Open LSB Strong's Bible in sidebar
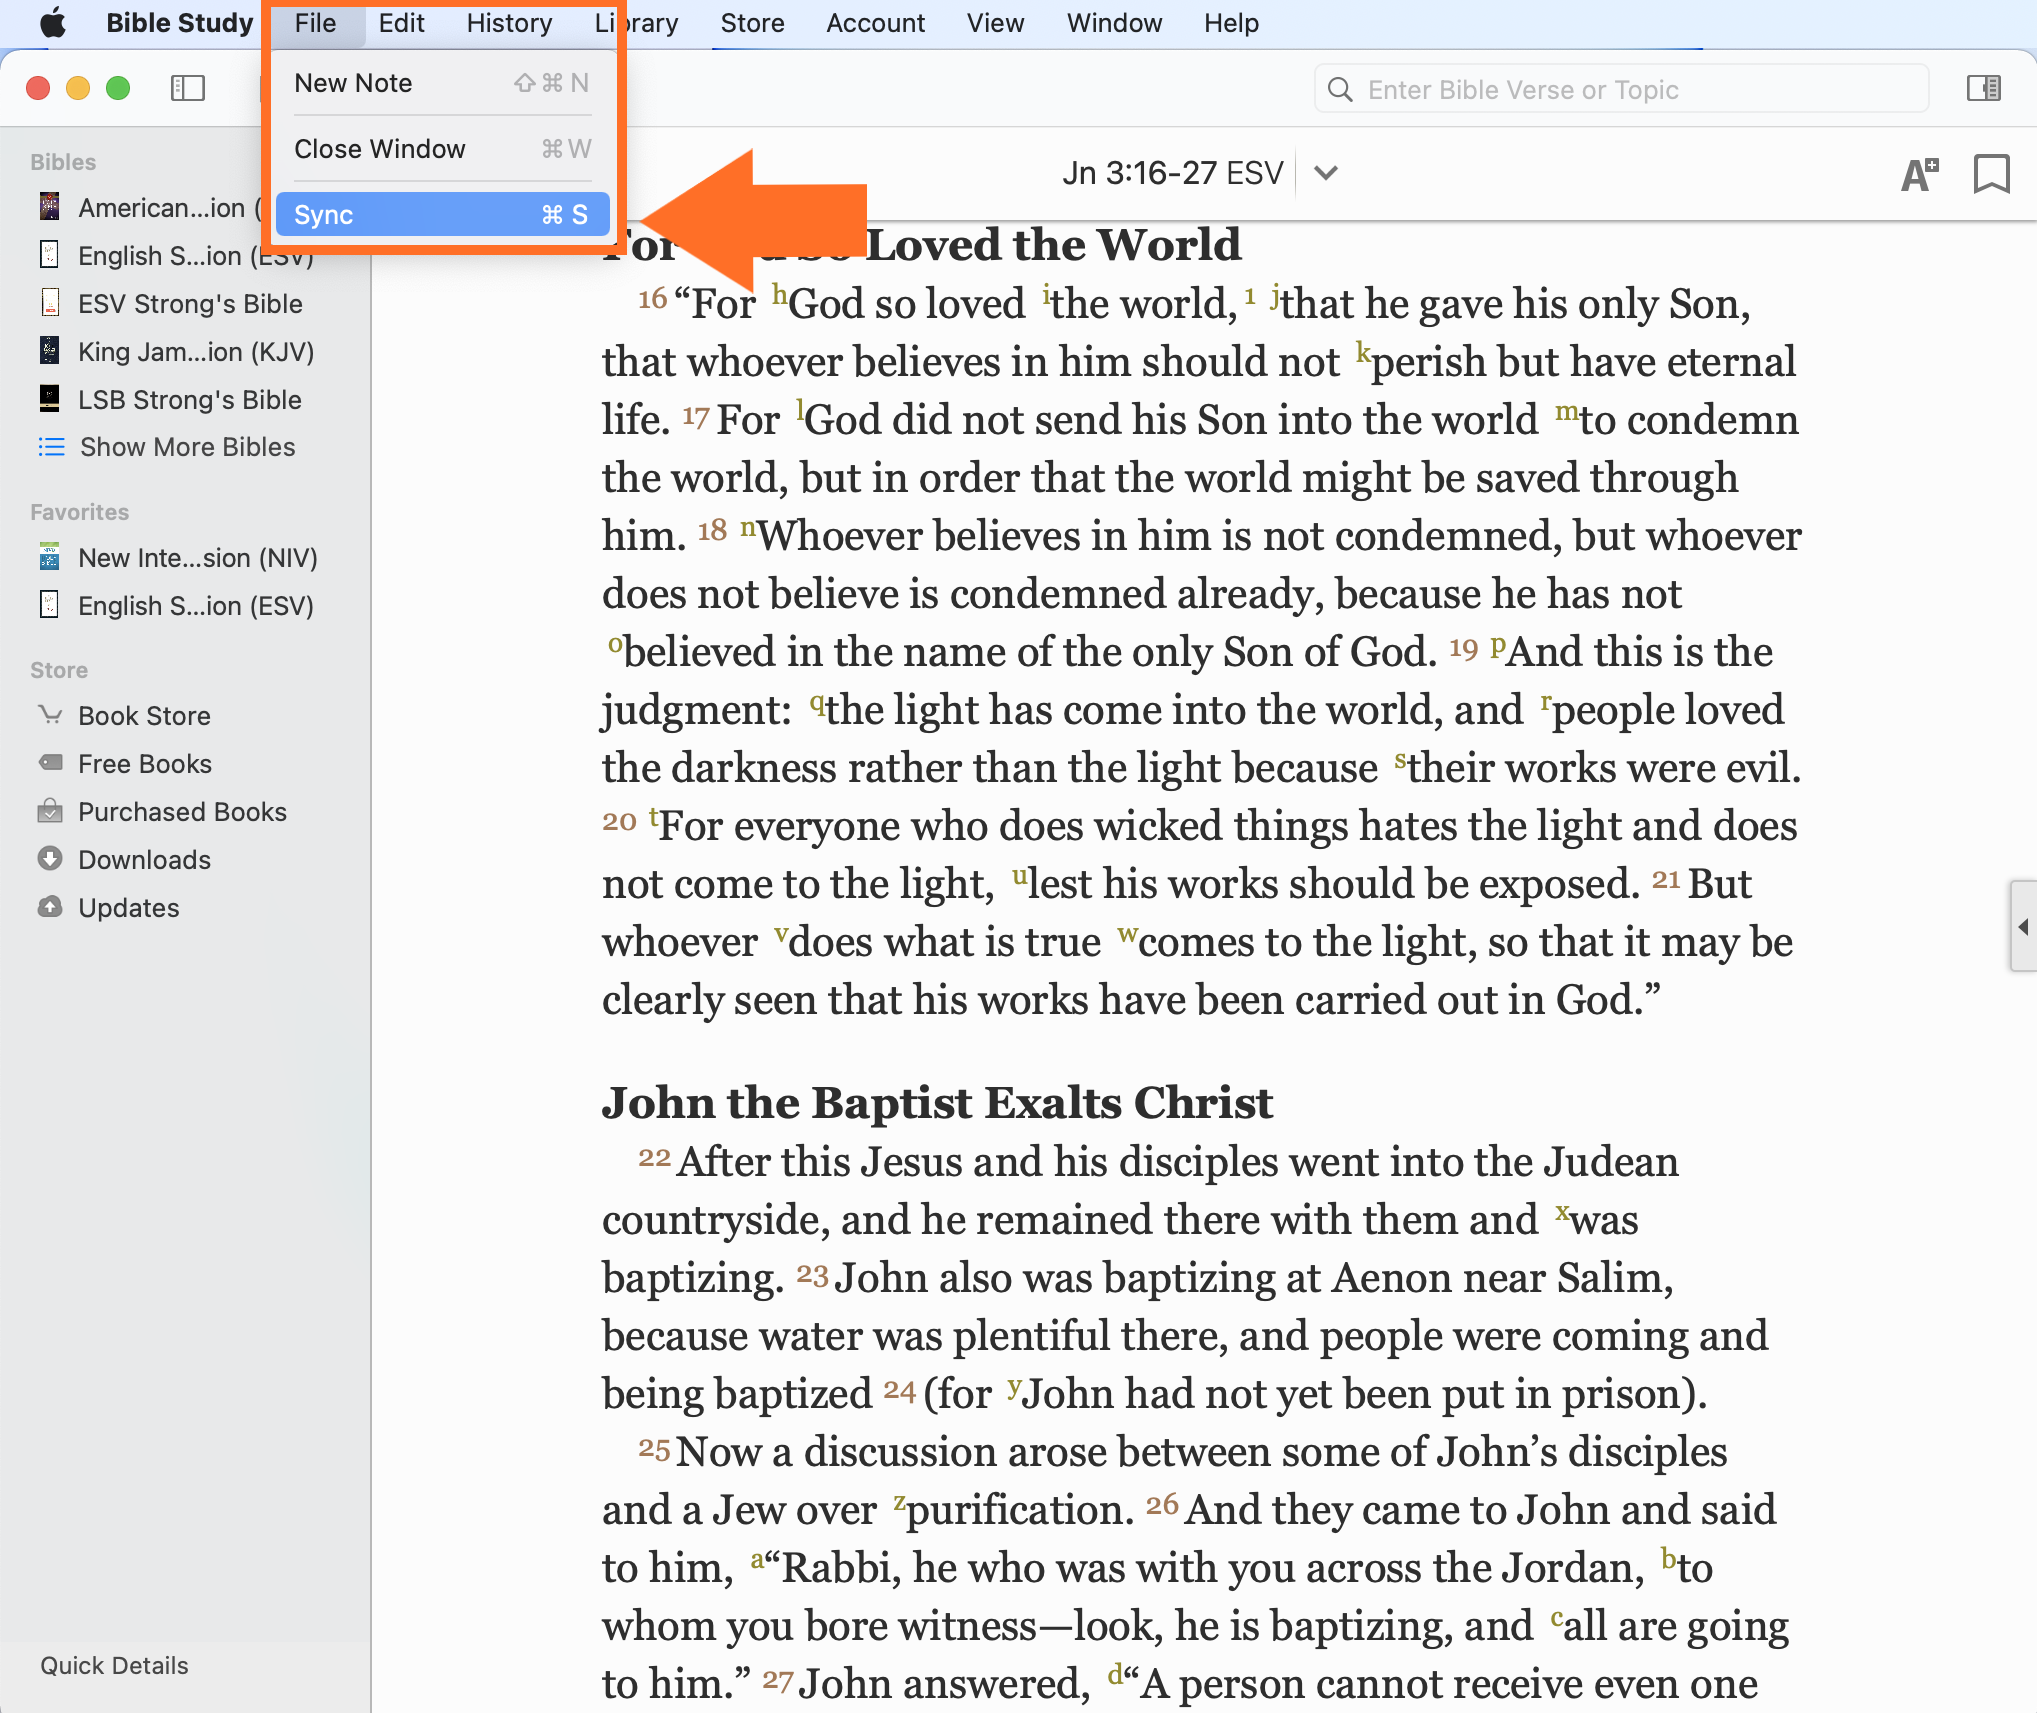The width and height of the screenshot is (2037, 1713). pyautogui.click(x=189, y=400)
